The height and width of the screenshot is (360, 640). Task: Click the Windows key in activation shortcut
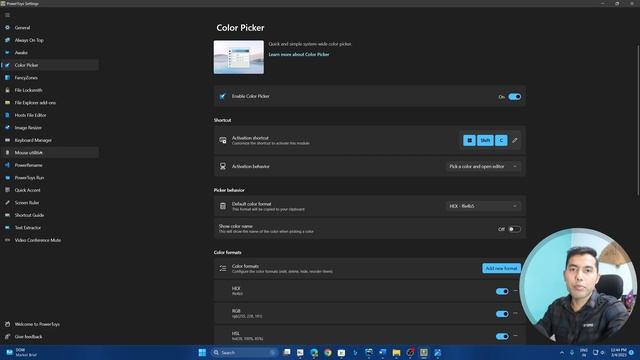[x=469, y=140]
